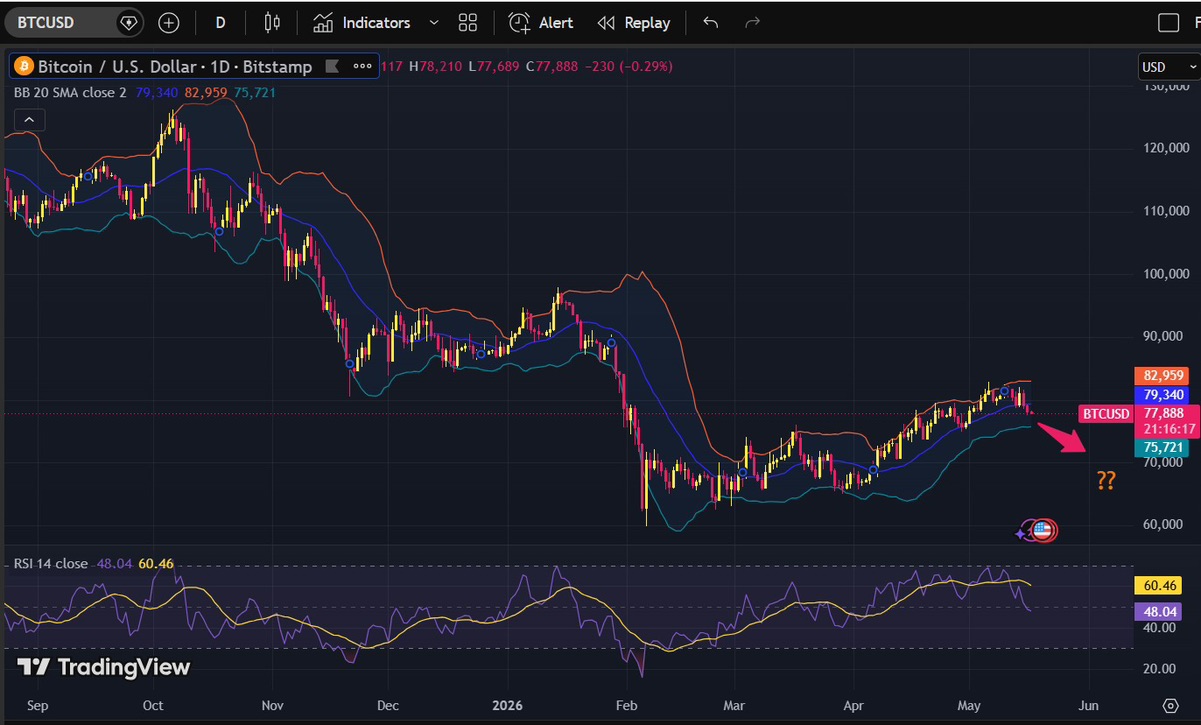Image resolution: width=1201 pixels, height=725 pixels.
Task: Click the US flag economic event icon
Action: click(x=1043, y=531)
